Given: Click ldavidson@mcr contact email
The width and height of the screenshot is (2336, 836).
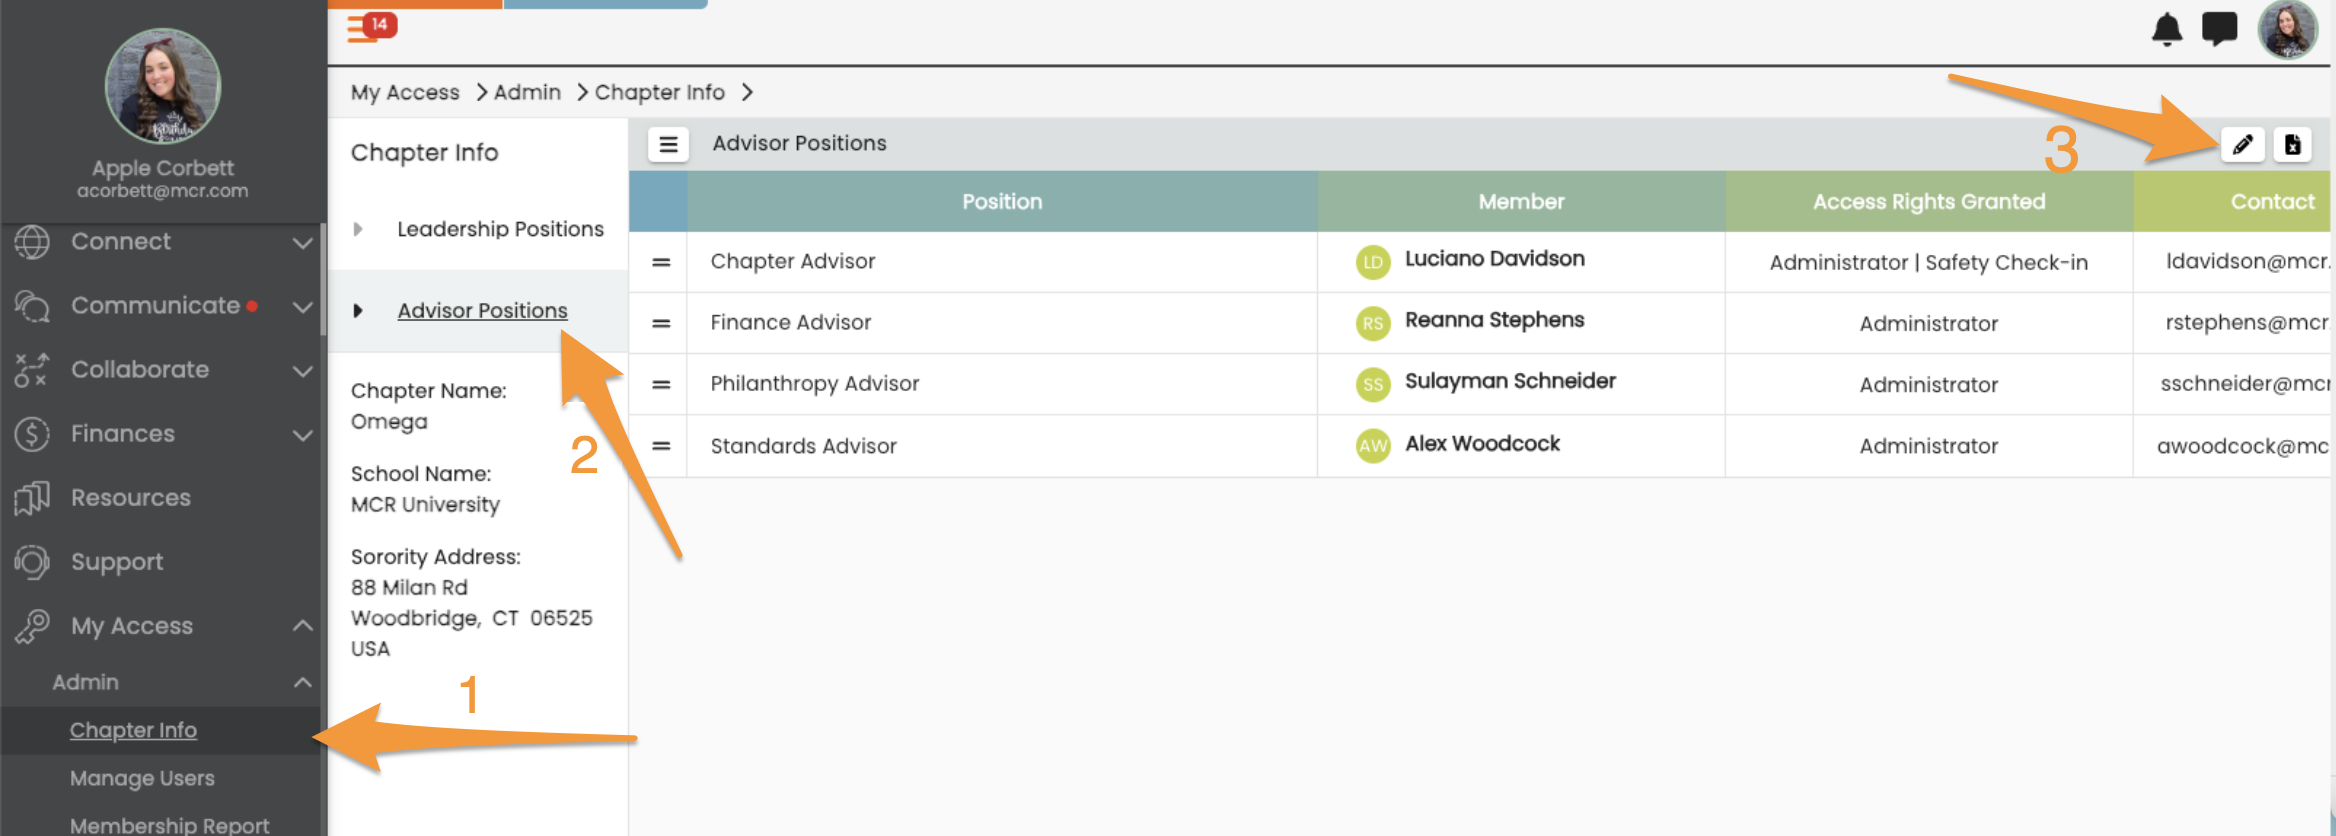Looking at the screenshot, I should [2249, 262].
